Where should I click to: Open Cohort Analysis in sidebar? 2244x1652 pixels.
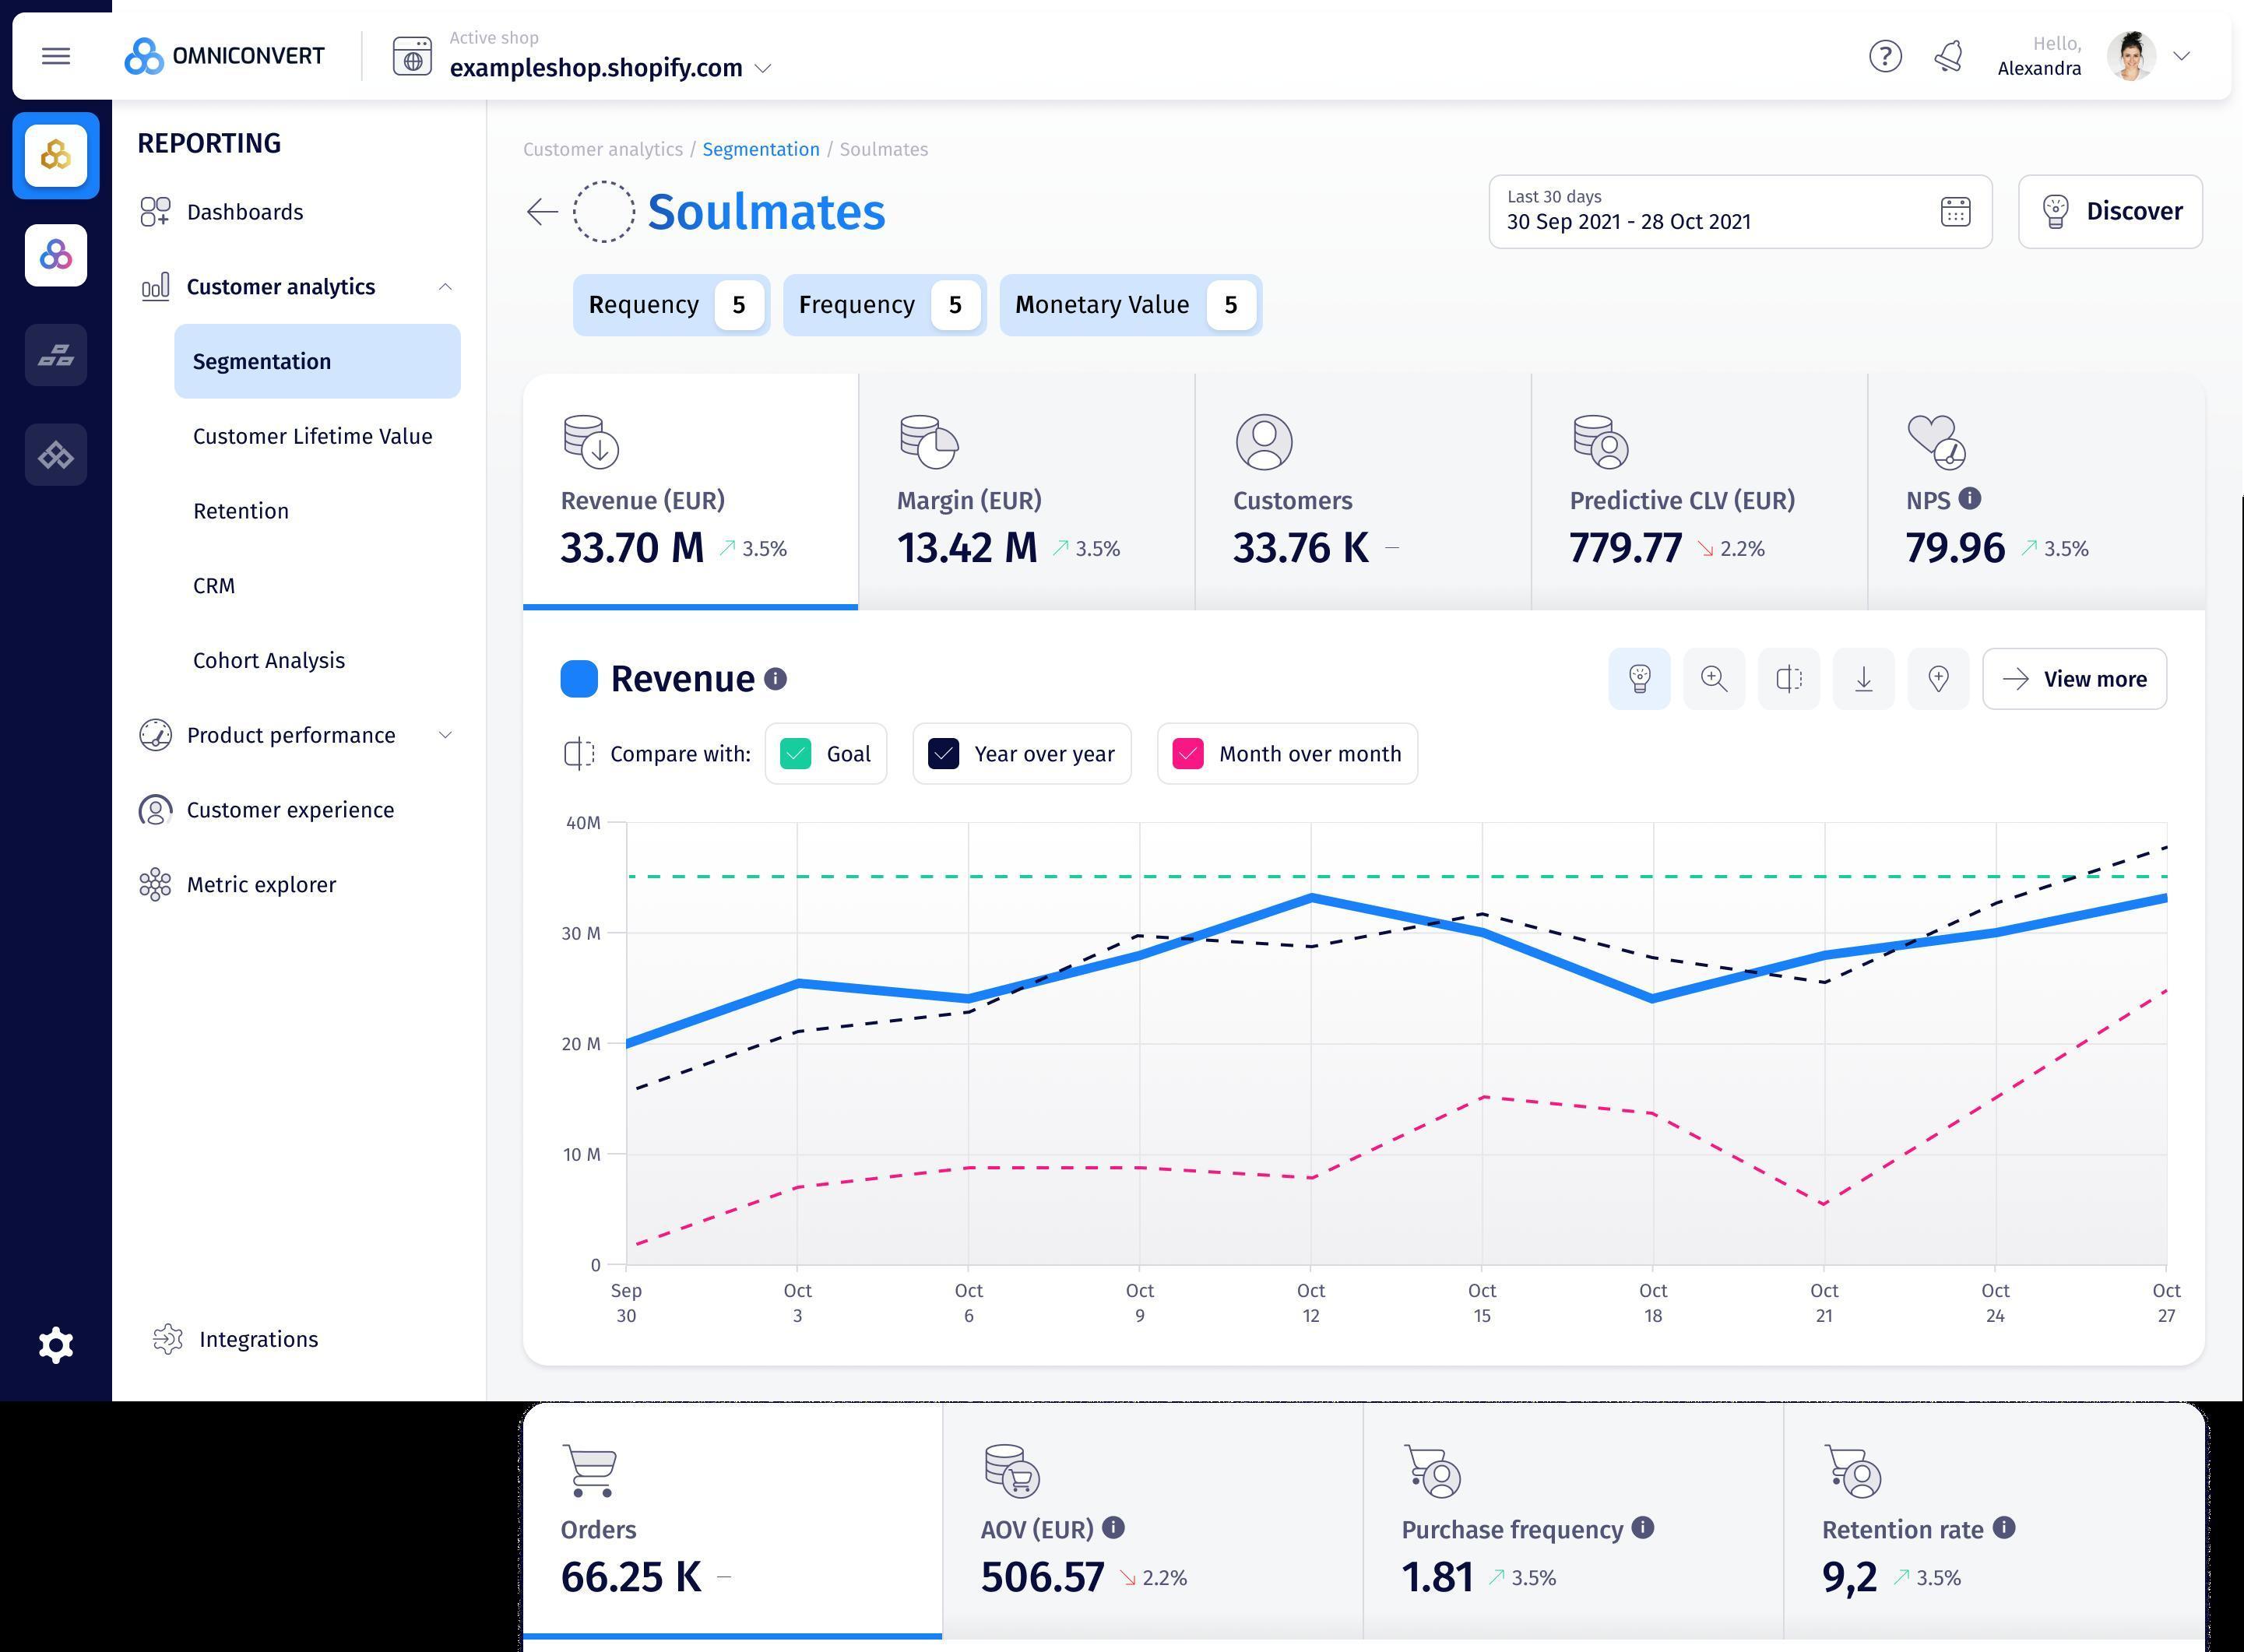coord(269,661)
